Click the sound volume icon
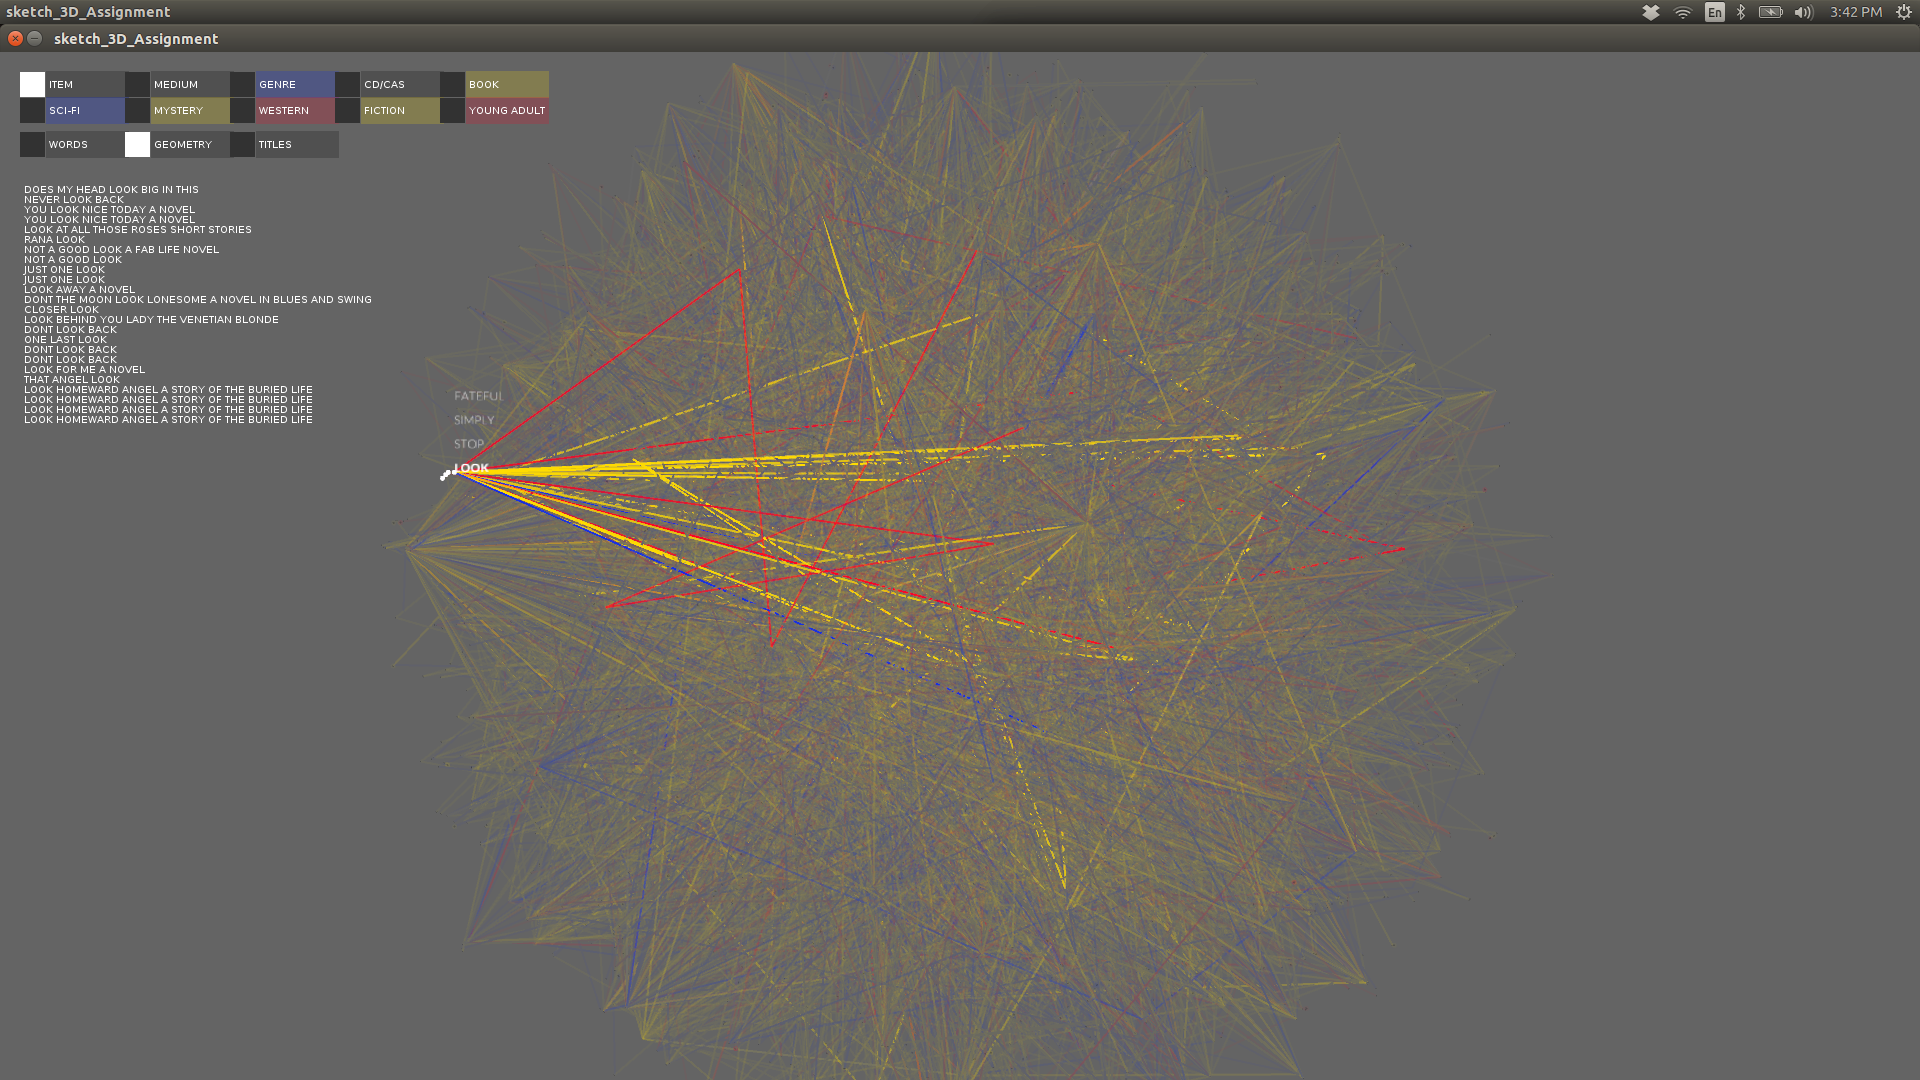 click(x=1803, y=12)
